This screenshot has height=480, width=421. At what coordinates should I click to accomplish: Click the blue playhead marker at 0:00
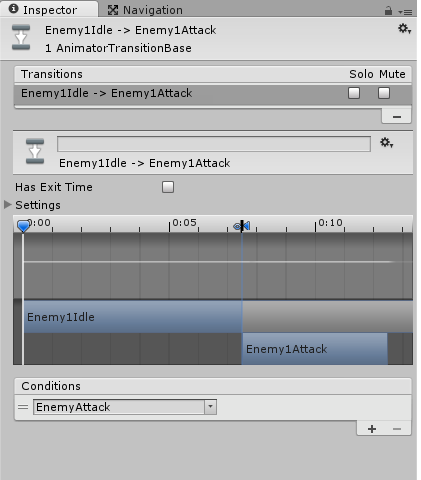pos(23,226)
